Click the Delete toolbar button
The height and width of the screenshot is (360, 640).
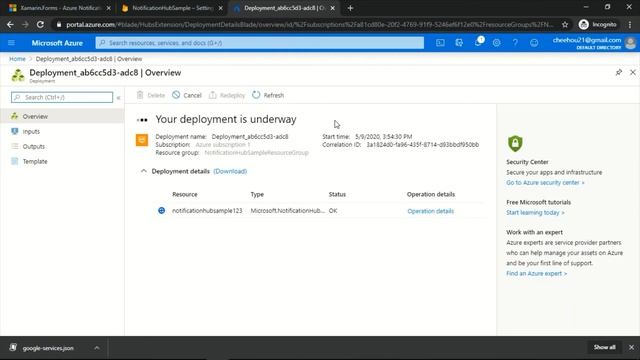[x=151, y=95]
